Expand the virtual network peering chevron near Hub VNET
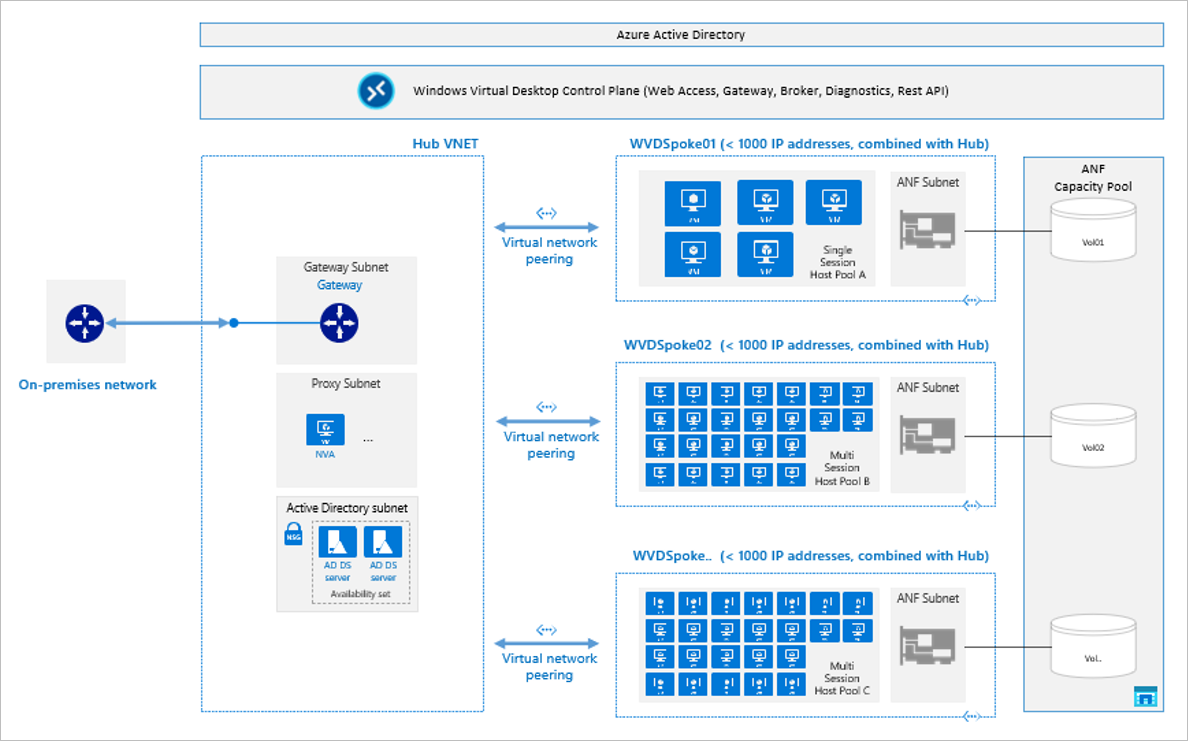The image size is (1188, 741). point(547,212)
